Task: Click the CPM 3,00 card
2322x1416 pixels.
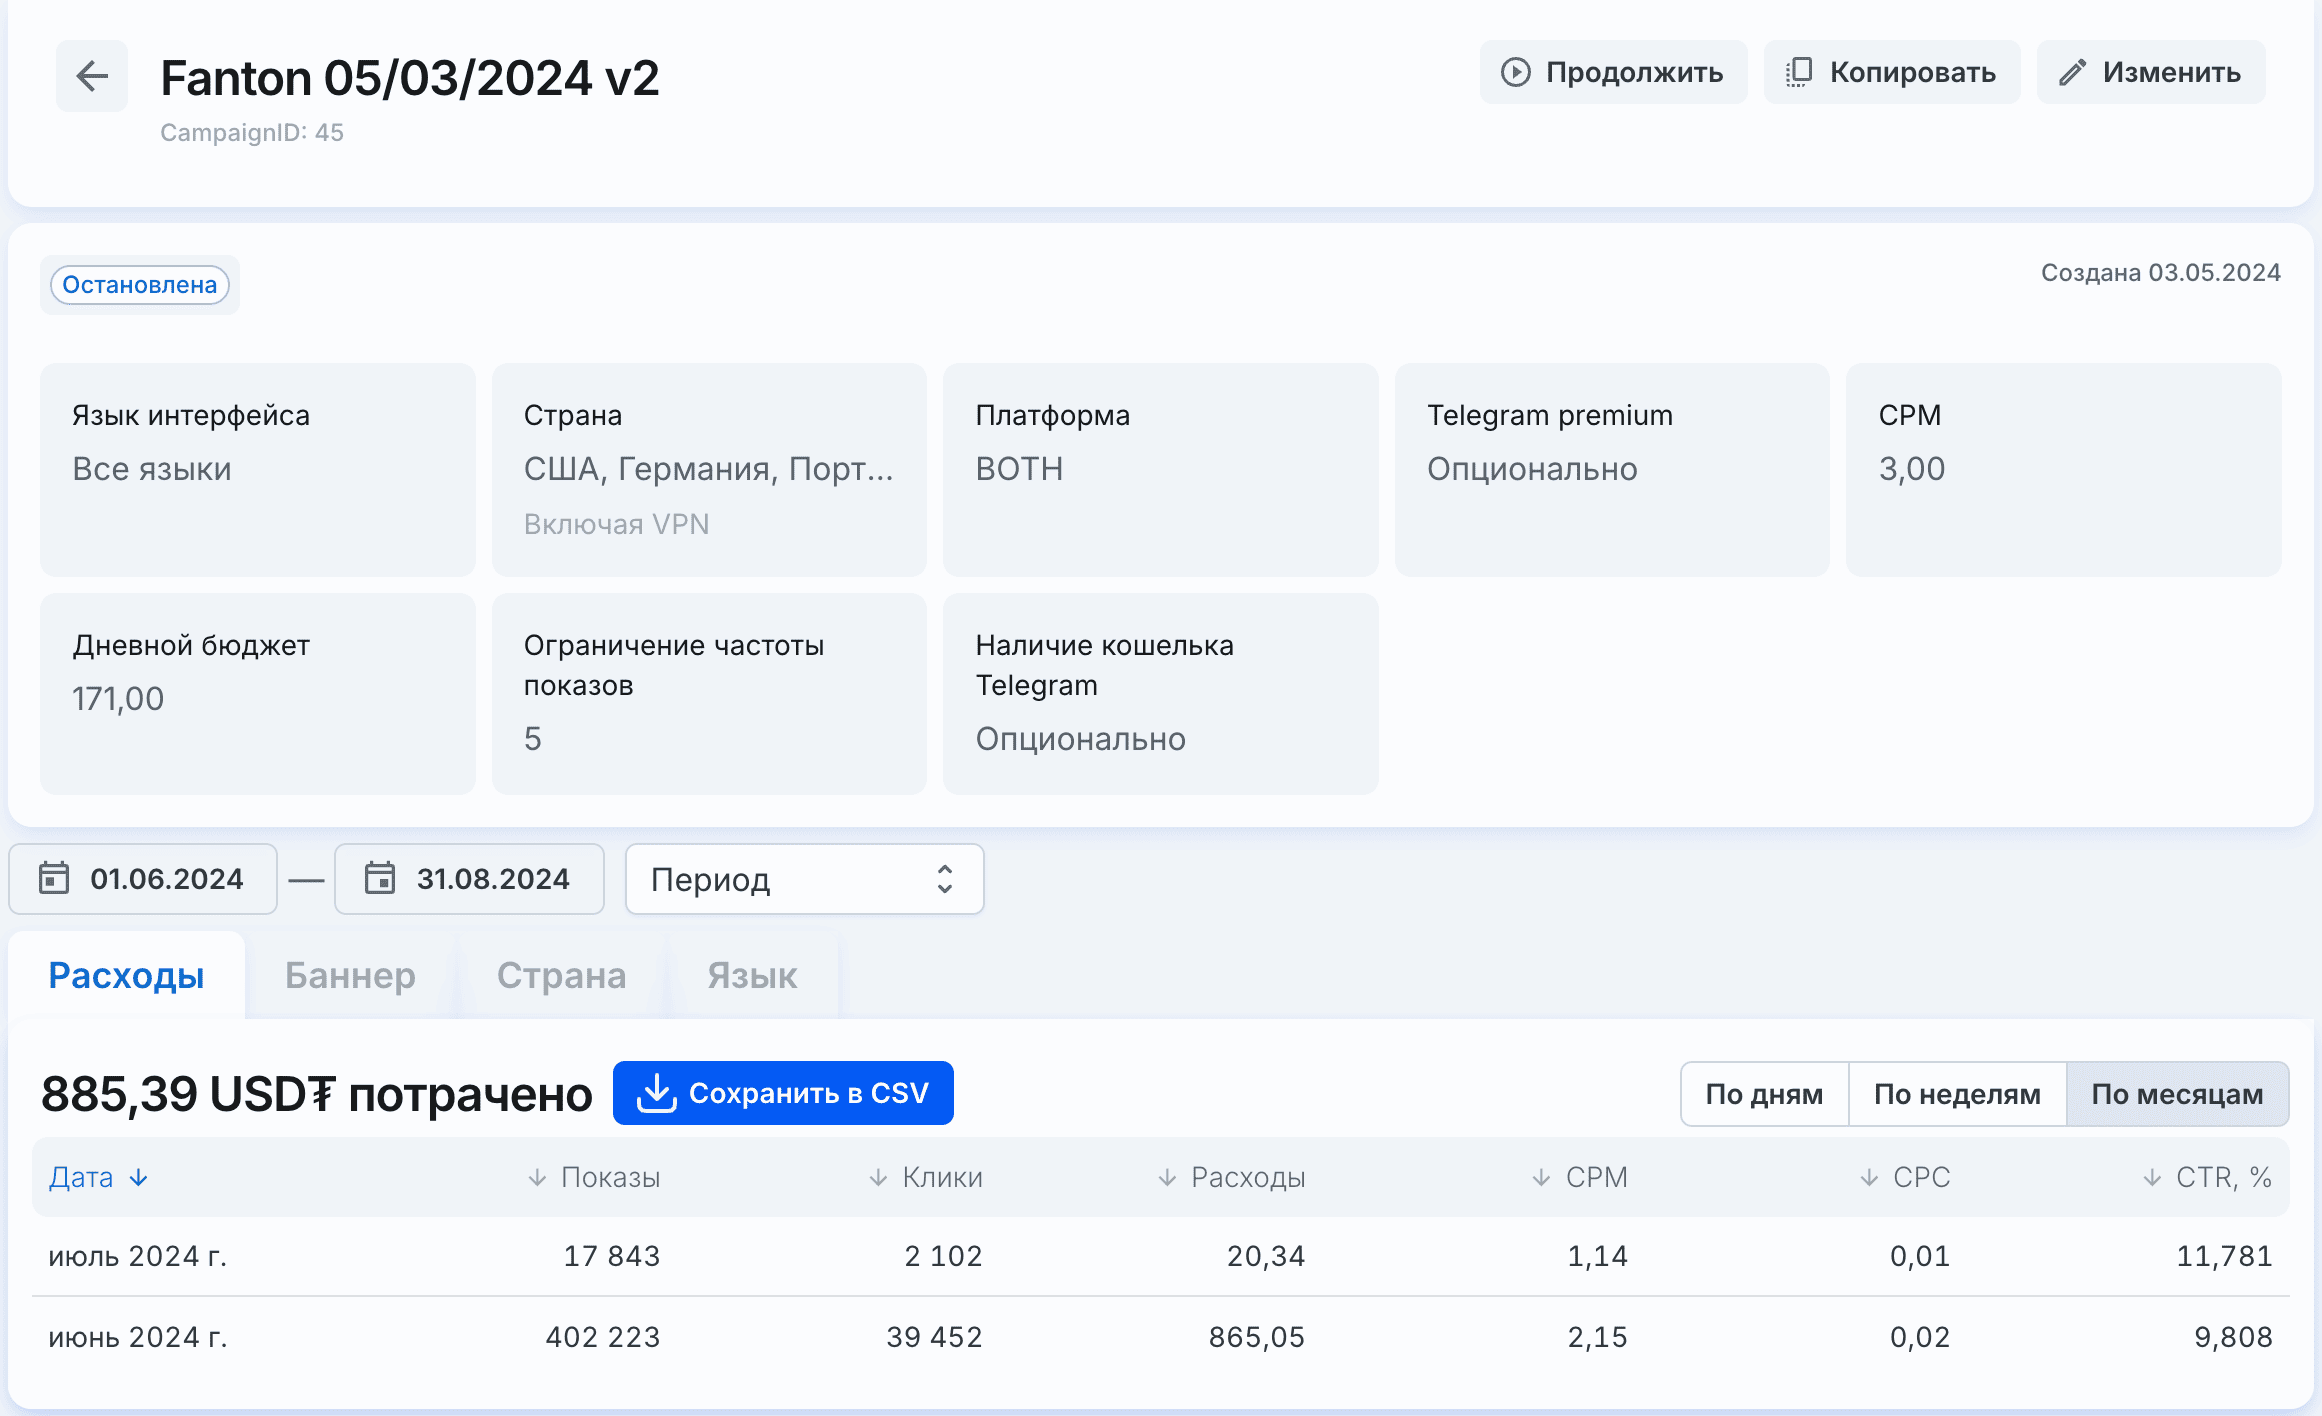Action: (x=2064, y=469)
